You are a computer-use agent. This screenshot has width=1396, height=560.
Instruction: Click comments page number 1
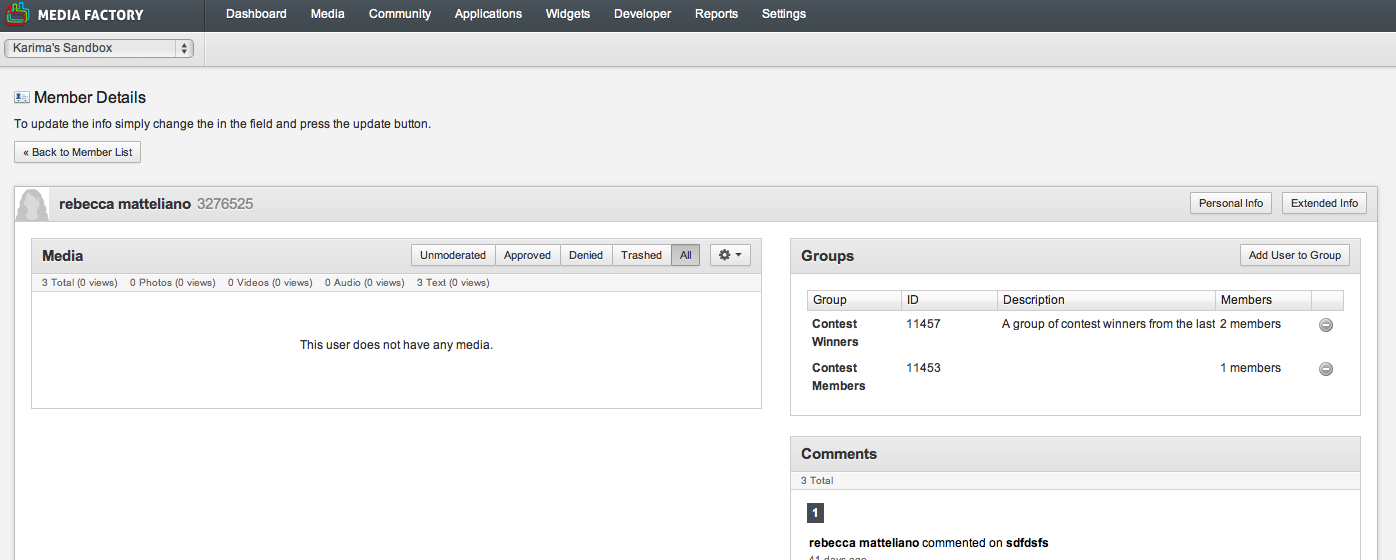pyautogui.click(x=815, y=513)
